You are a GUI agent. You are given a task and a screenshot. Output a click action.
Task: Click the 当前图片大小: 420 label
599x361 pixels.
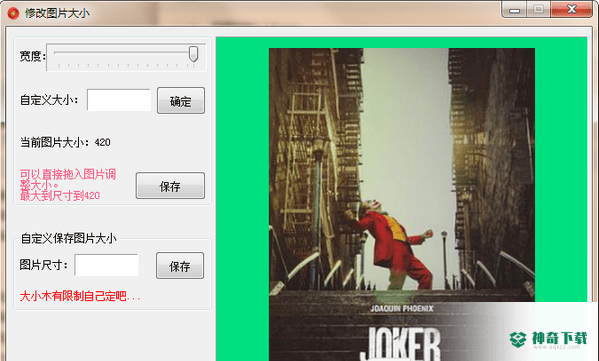coord(65,142)
